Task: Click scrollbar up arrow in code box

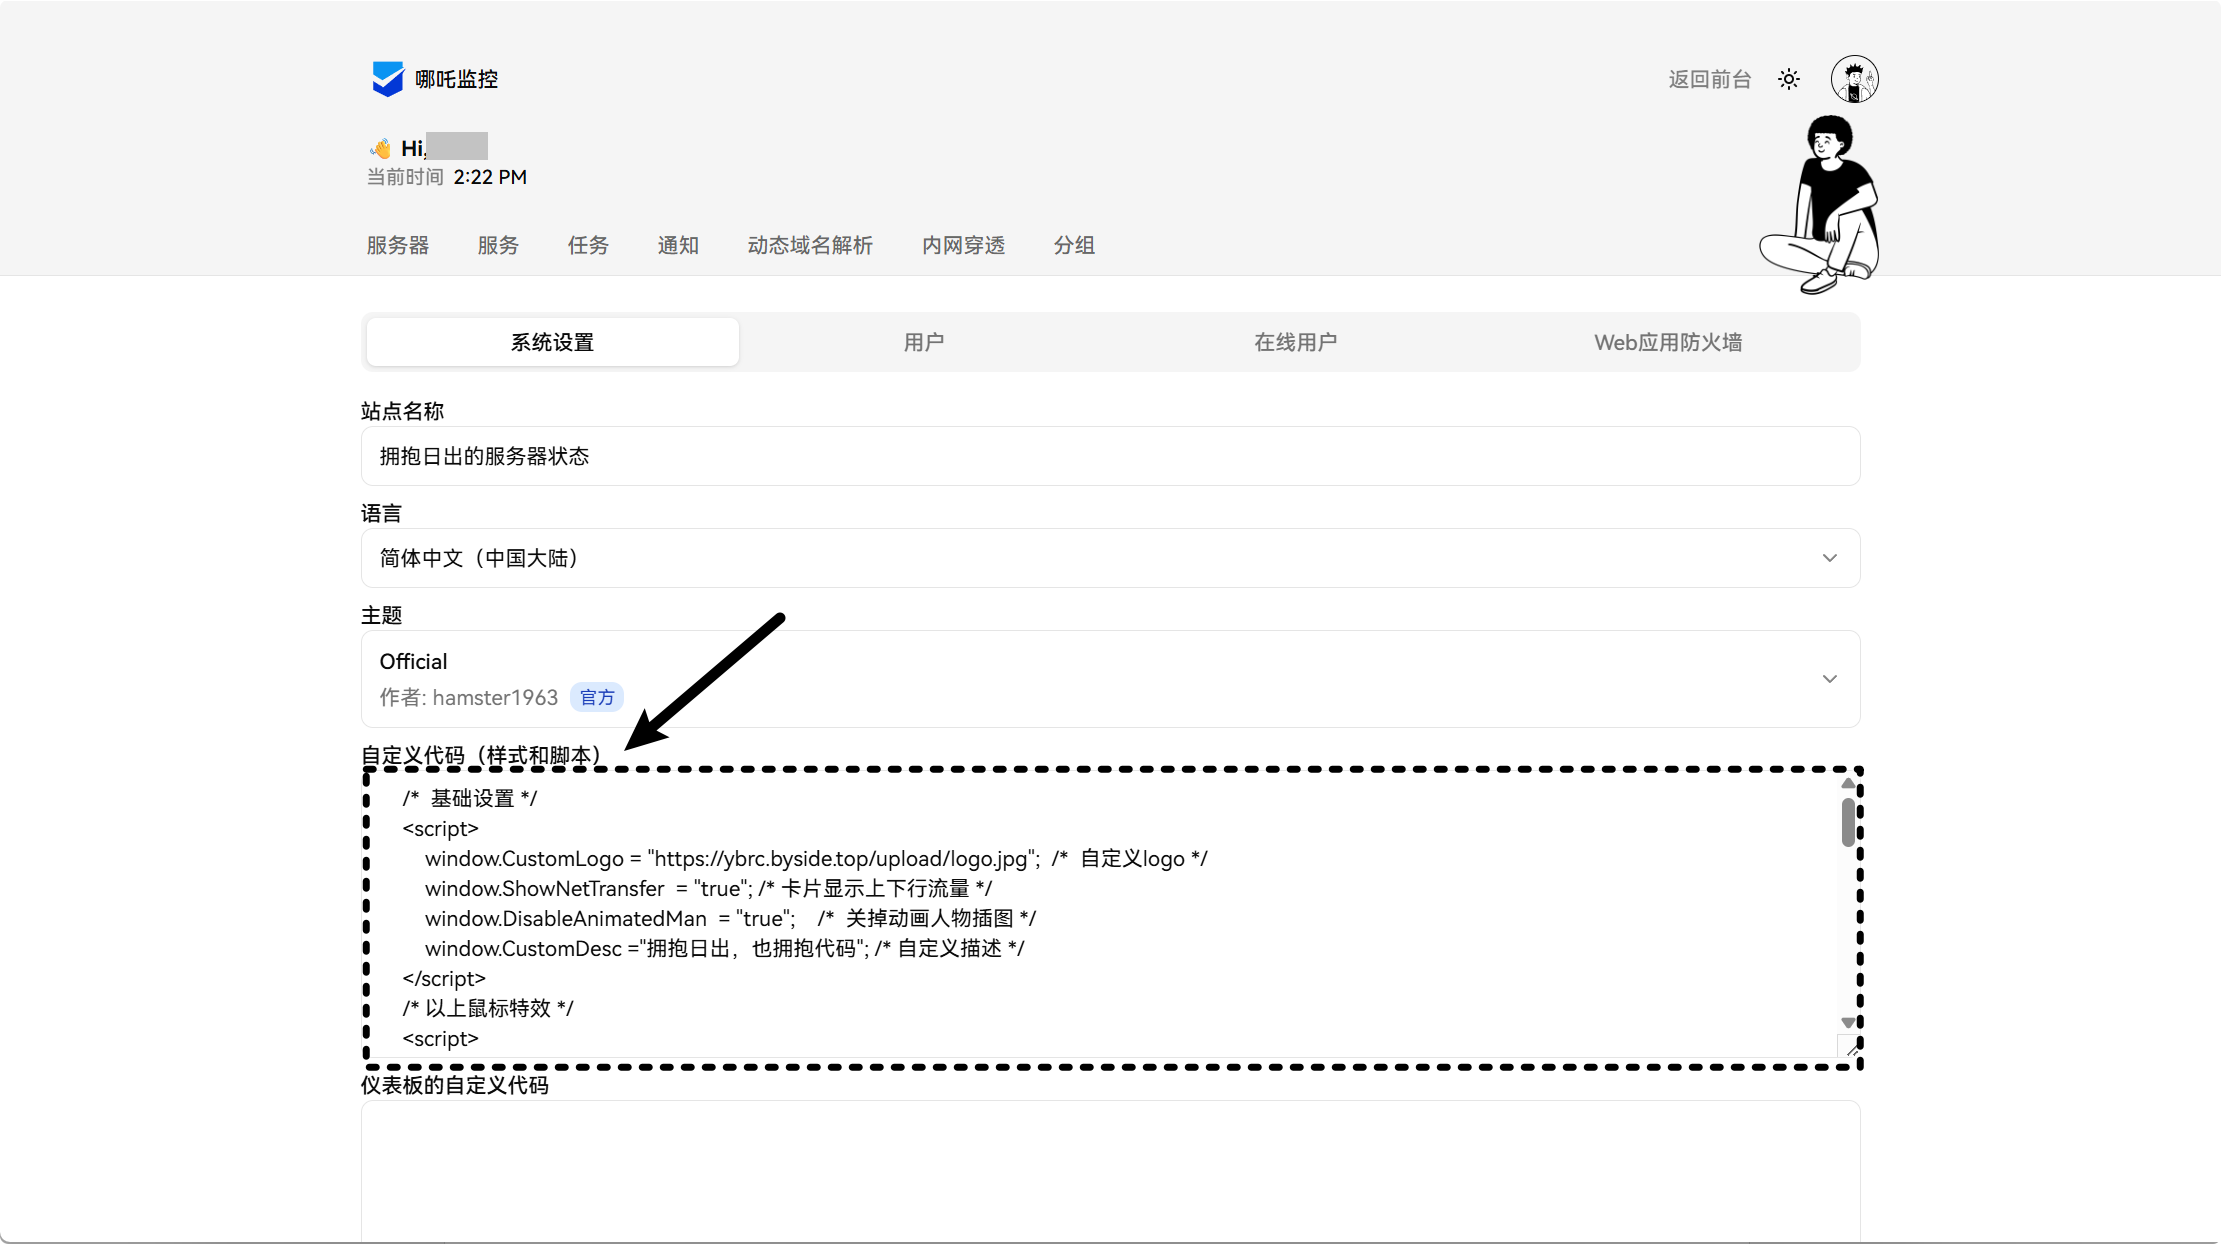Action: click(1848, 784)
